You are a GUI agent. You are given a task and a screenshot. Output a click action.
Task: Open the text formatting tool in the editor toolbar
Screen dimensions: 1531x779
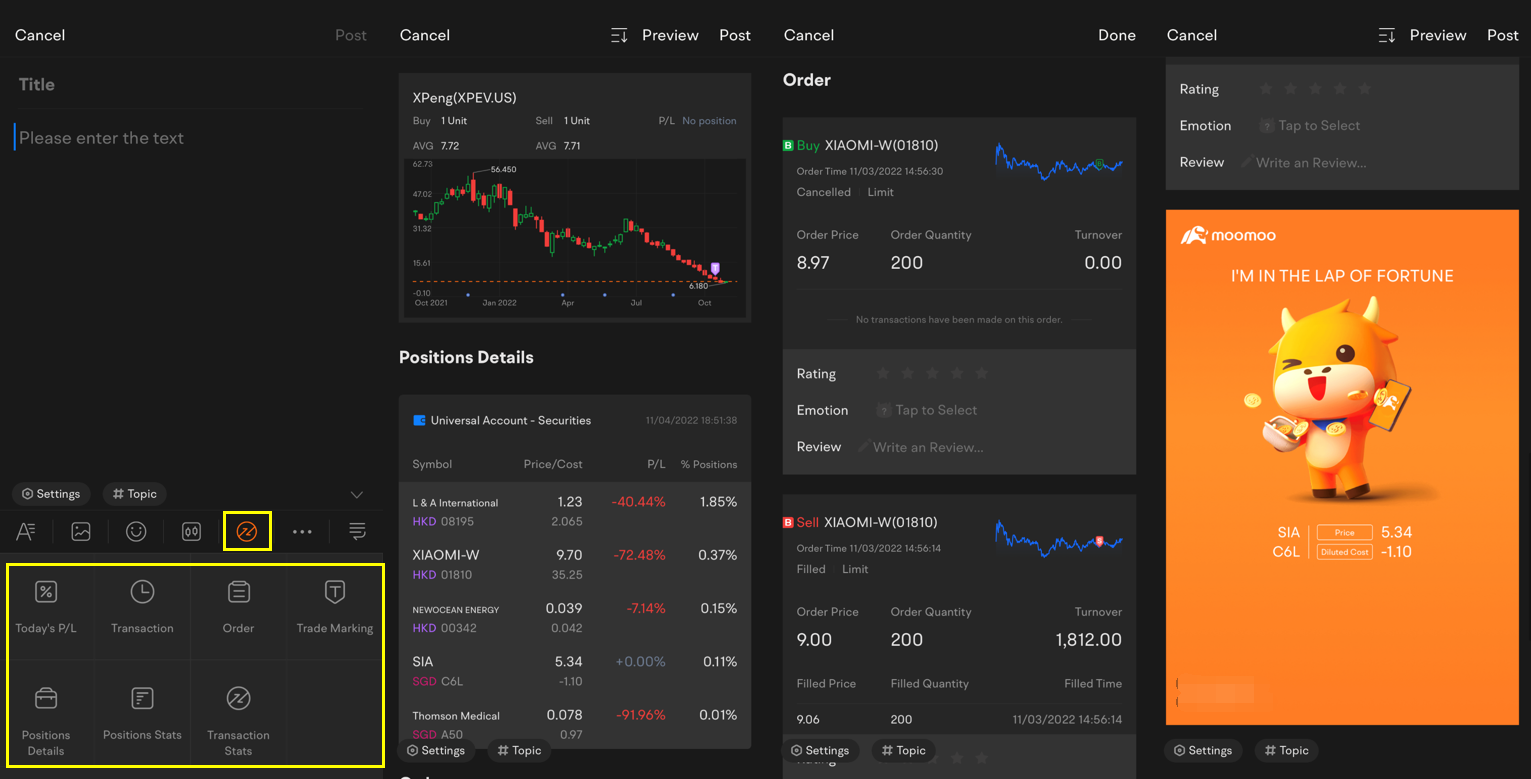click(26, 532)
